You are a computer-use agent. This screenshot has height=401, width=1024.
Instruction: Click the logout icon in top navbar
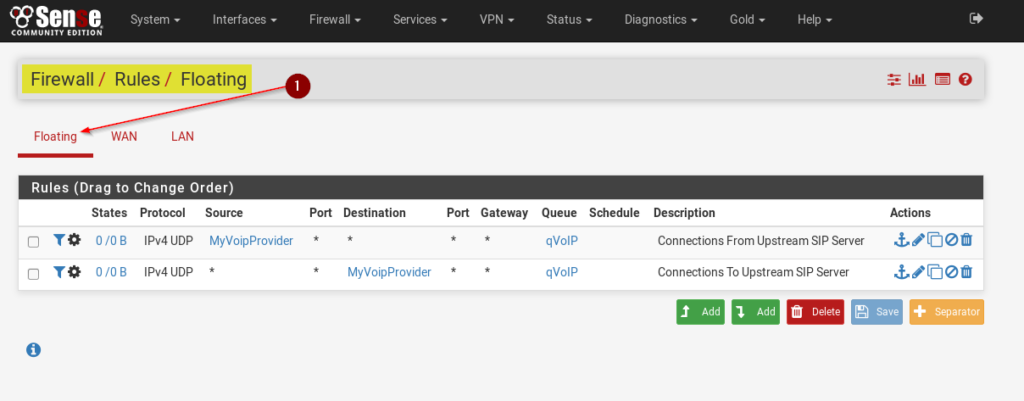point(976,19)
